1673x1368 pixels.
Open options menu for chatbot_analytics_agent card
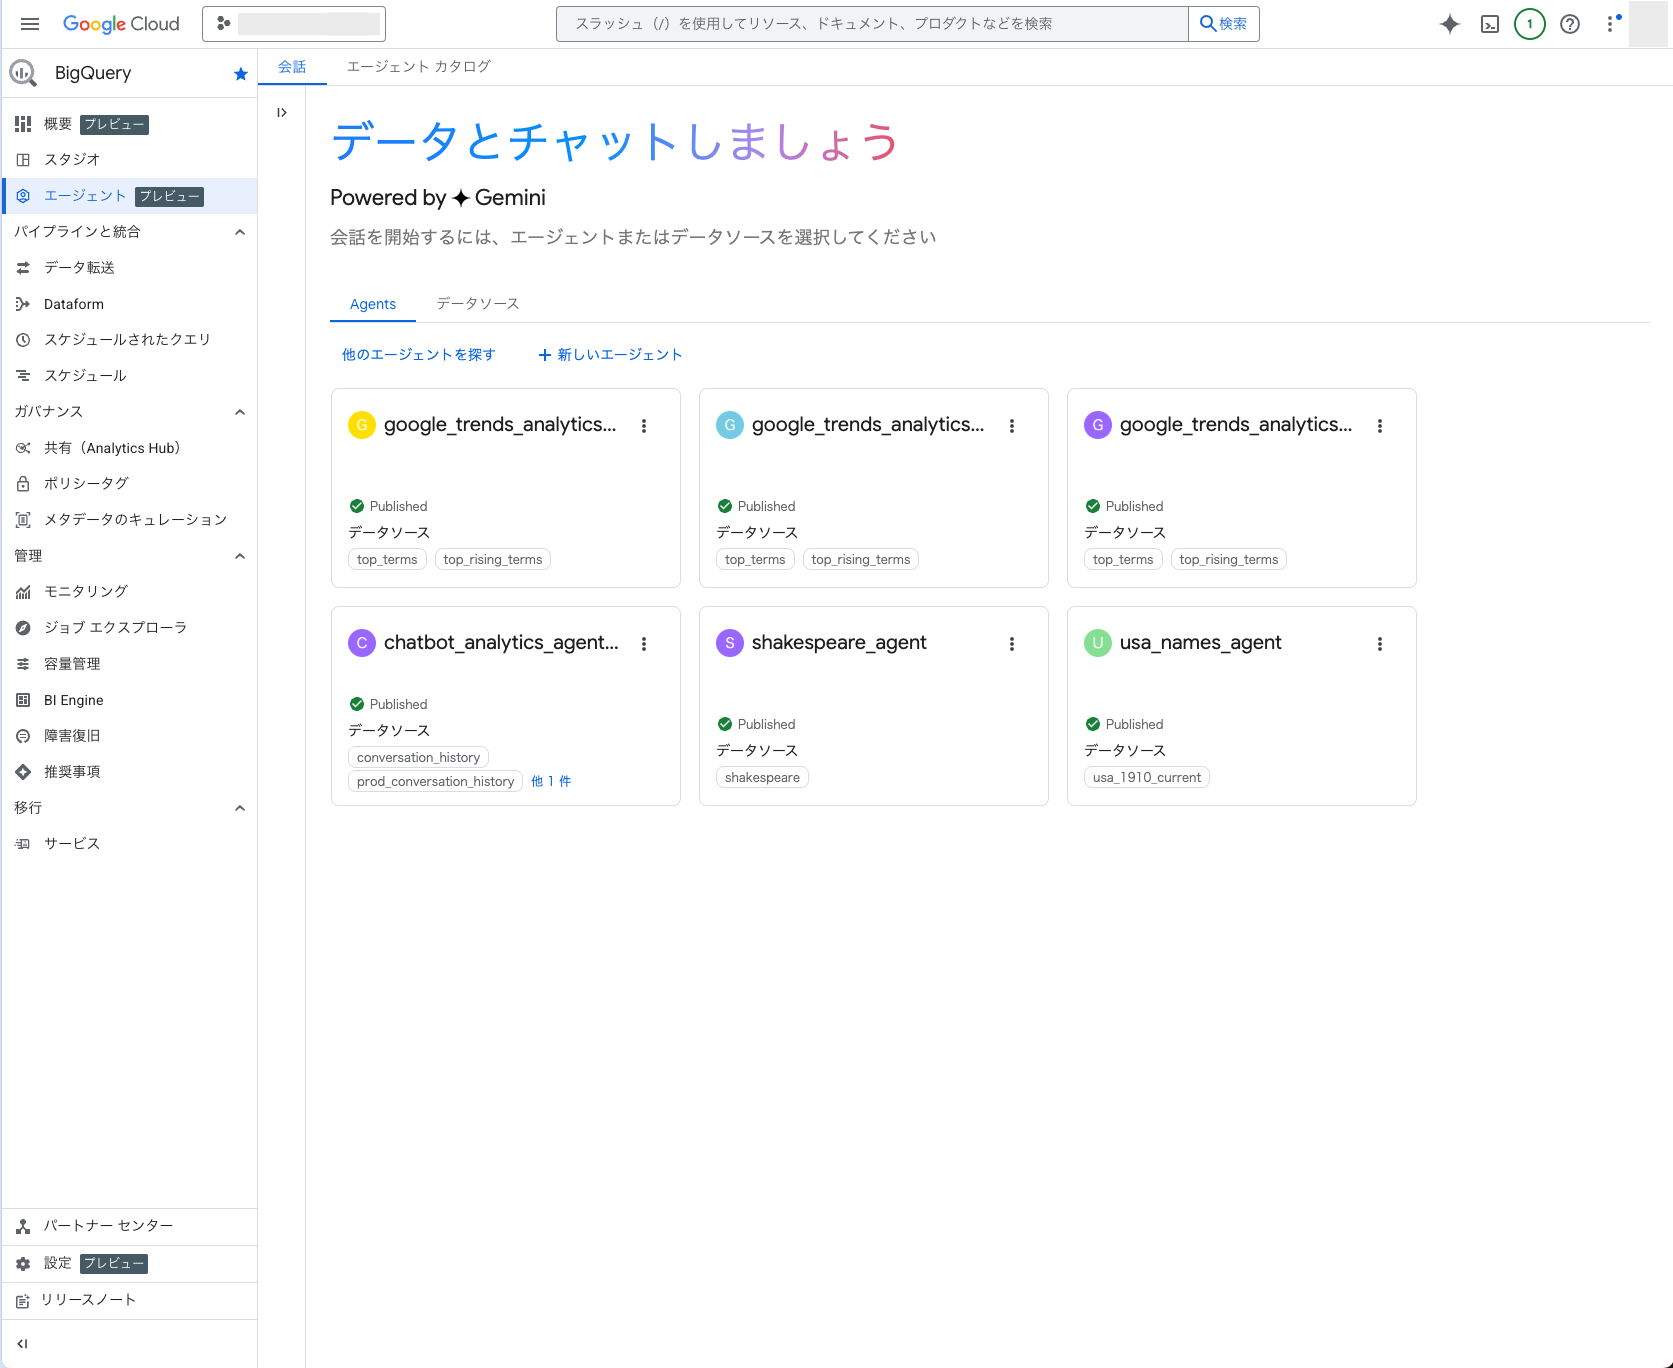(643, 644)
